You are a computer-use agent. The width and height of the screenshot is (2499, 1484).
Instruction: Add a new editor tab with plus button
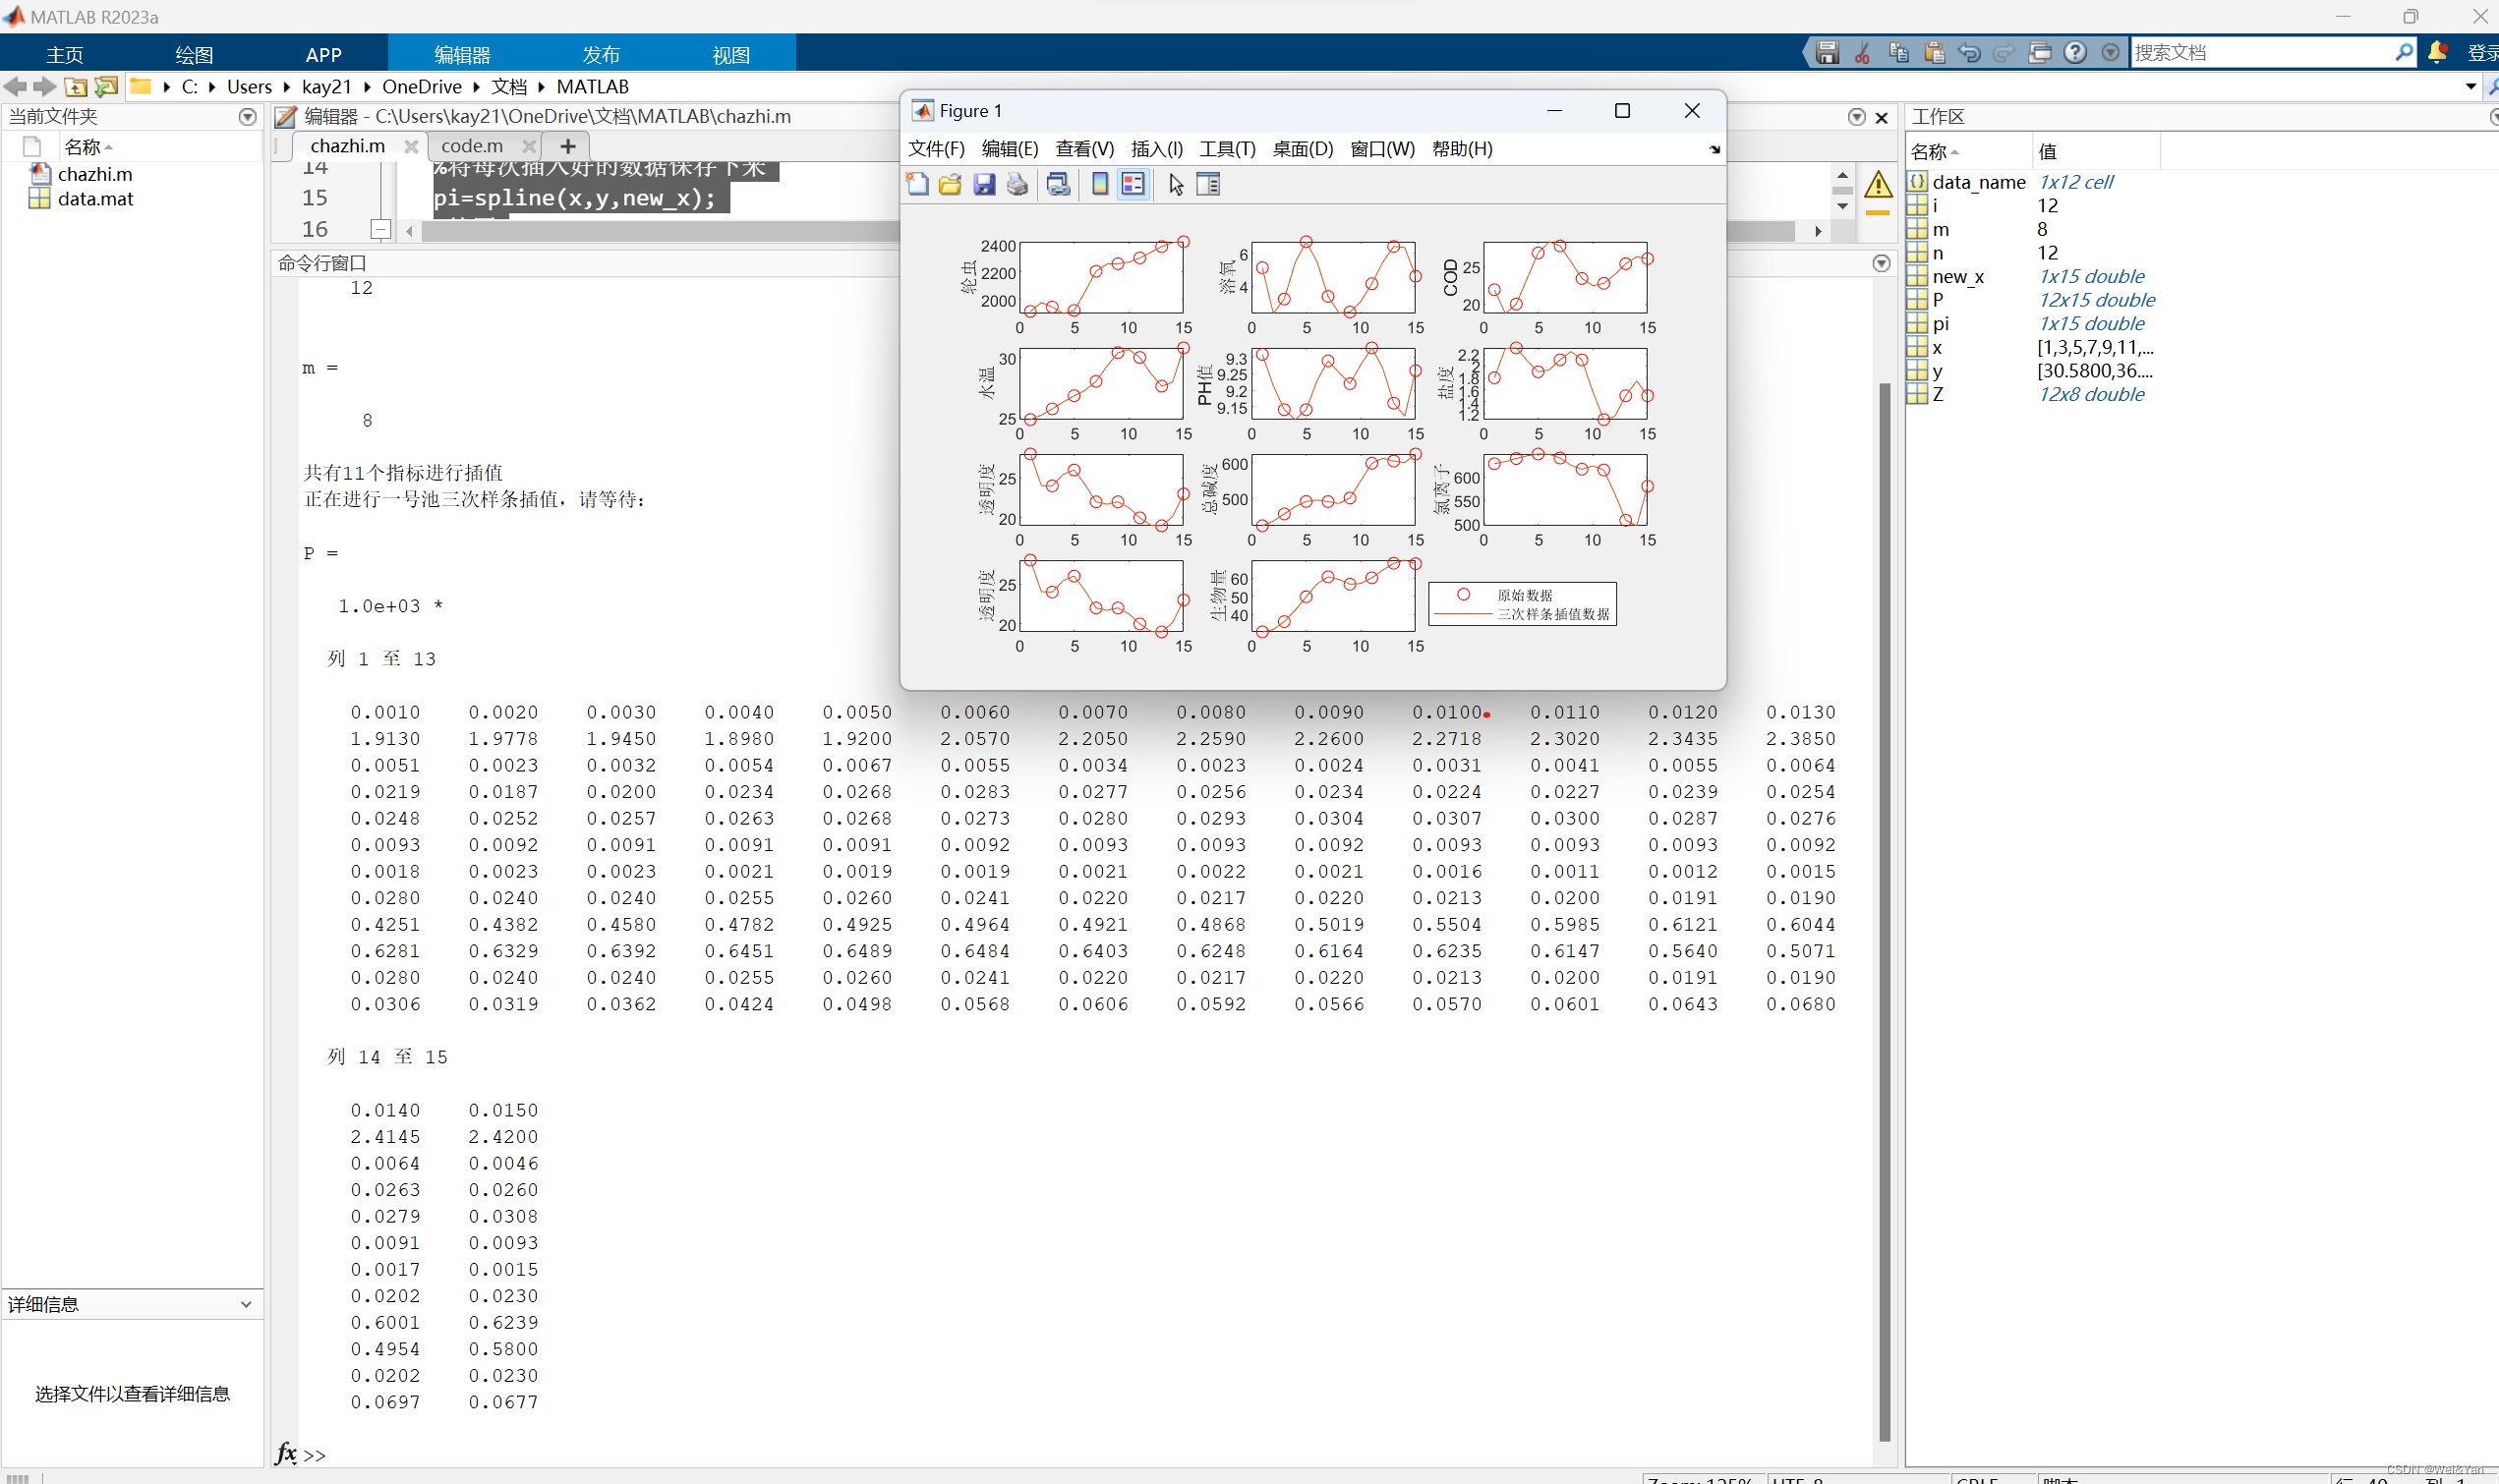[567, 146]
